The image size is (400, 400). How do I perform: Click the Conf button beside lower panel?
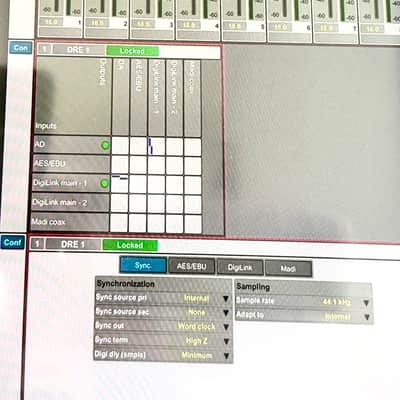[13, 242]
